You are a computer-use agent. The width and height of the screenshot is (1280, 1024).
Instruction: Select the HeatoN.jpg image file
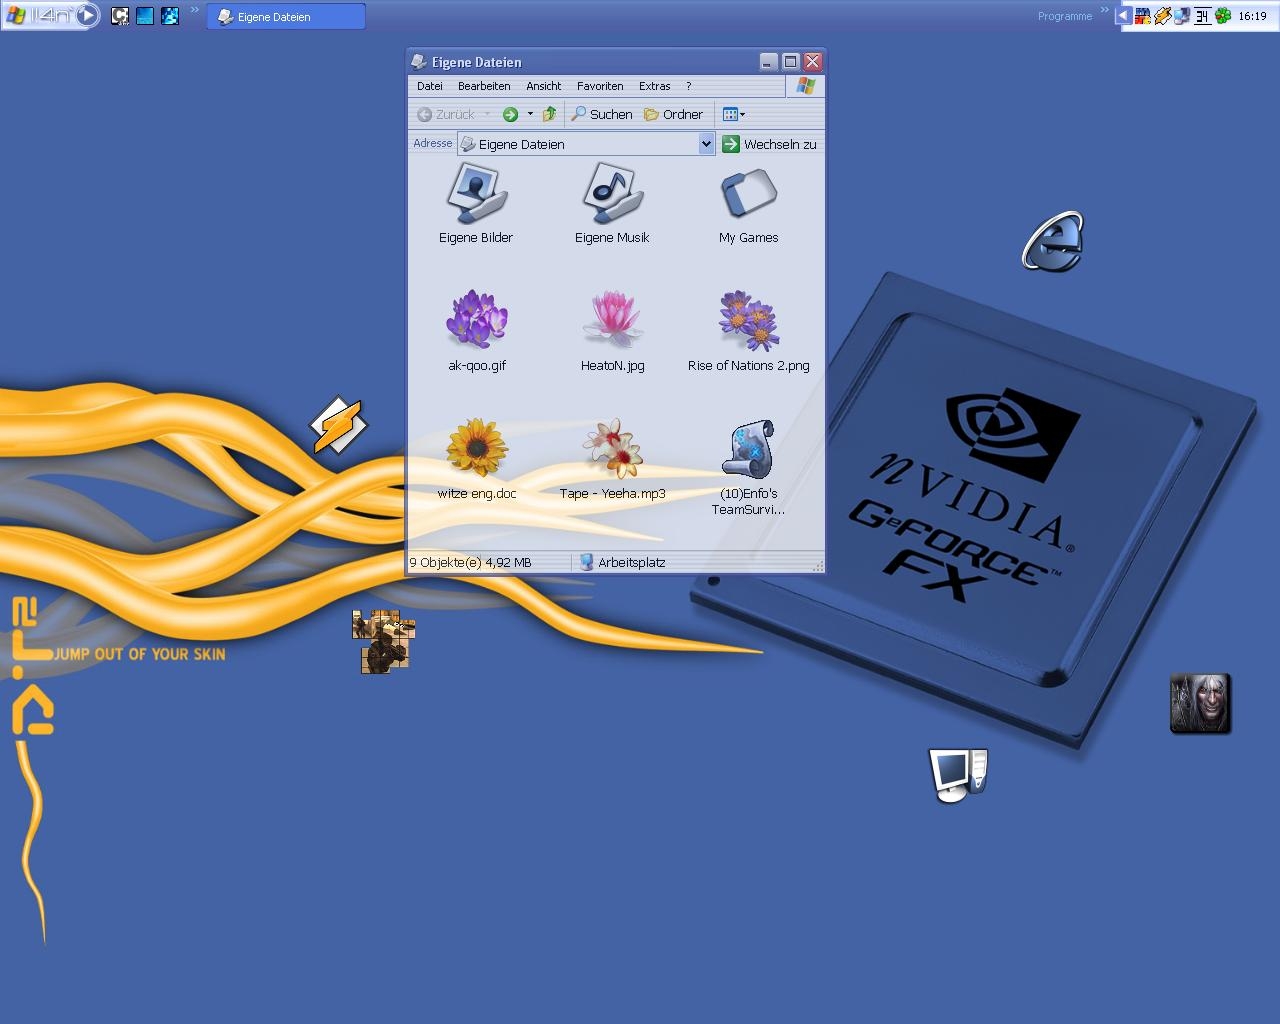(612, 331)
